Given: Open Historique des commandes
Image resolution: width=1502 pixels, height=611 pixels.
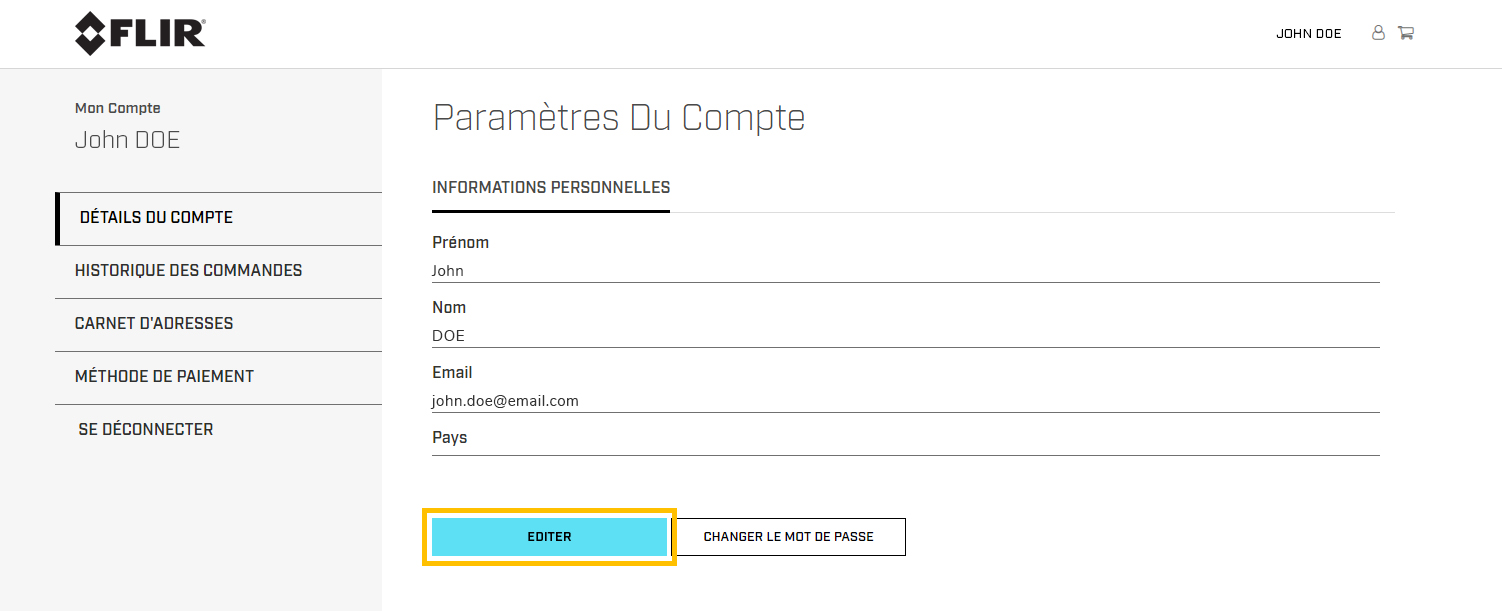Looking at the screenshot, I should point(188,271).
